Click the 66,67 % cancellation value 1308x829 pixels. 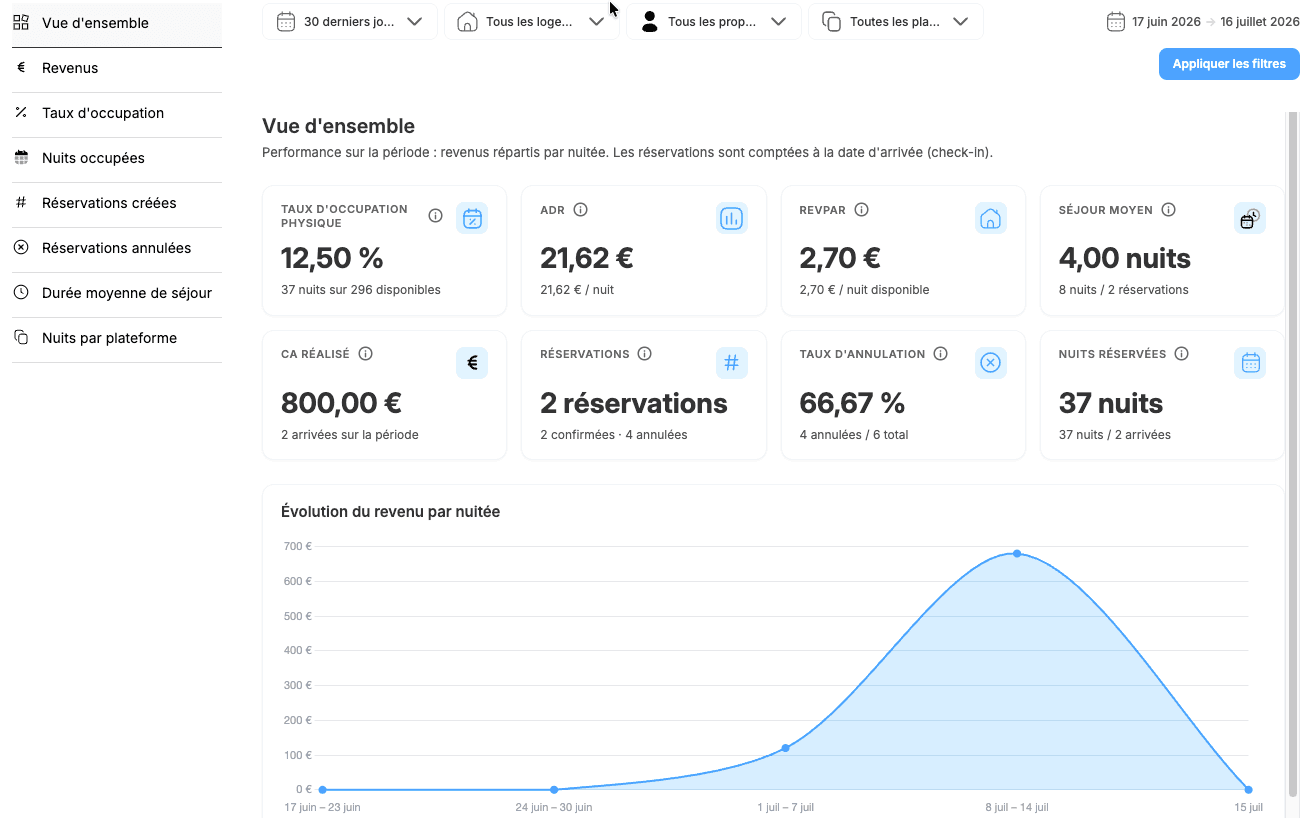[x=852, y=403]
